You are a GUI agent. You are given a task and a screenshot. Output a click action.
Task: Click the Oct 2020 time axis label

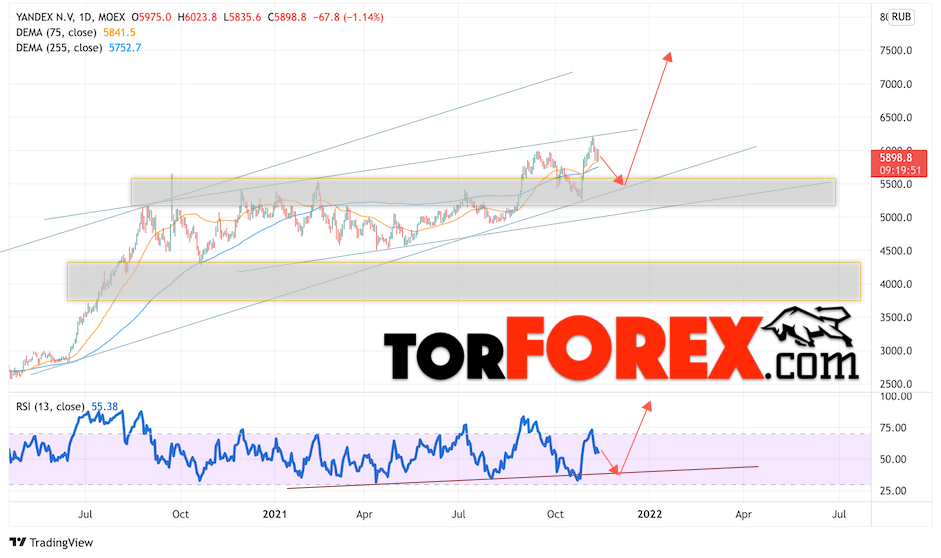[x=180, y=514]
